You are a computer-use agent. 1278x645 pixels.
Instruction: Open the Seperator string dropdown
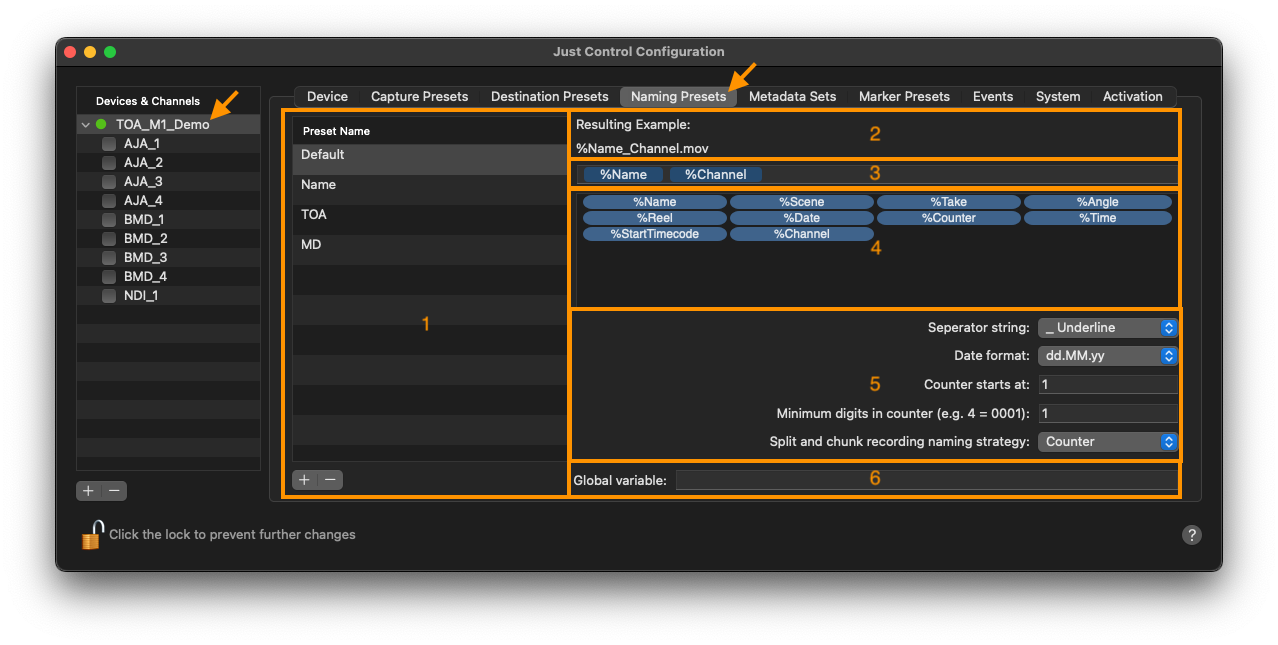1107,328
